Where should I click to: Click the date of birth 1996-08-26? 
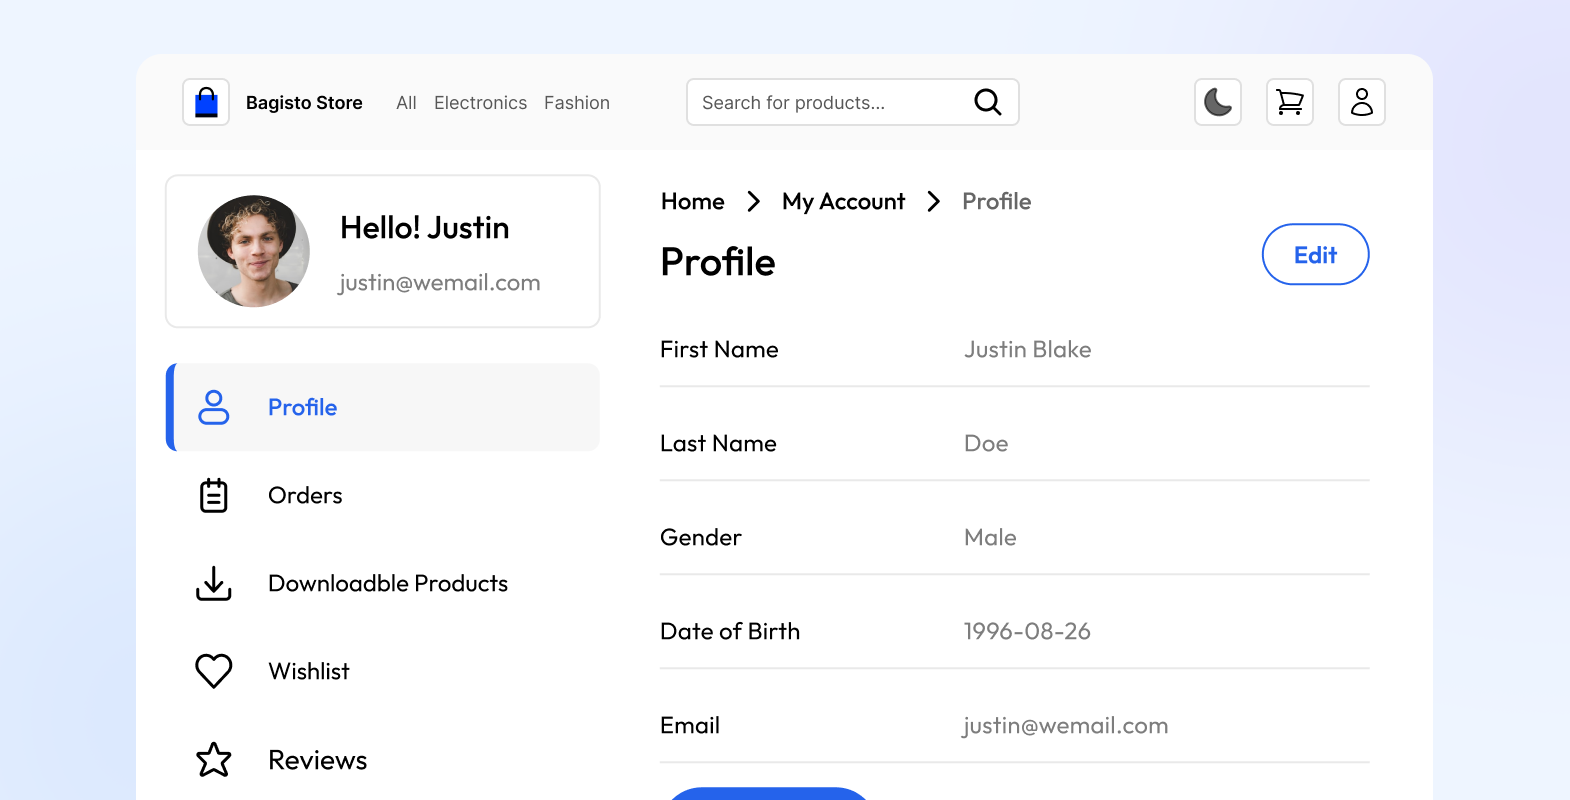tap(1027, 632)
